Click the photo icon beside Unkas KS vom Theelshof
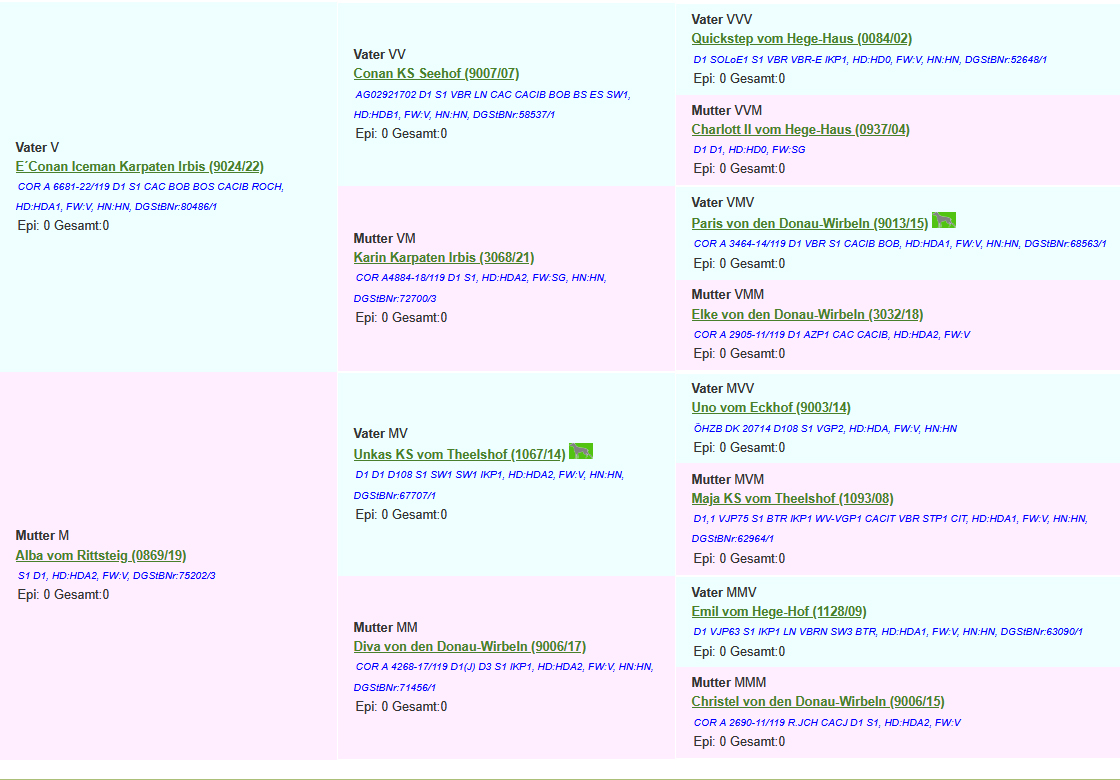The width and height of the screenshot is (1120, 780). [x=581, y=452]
